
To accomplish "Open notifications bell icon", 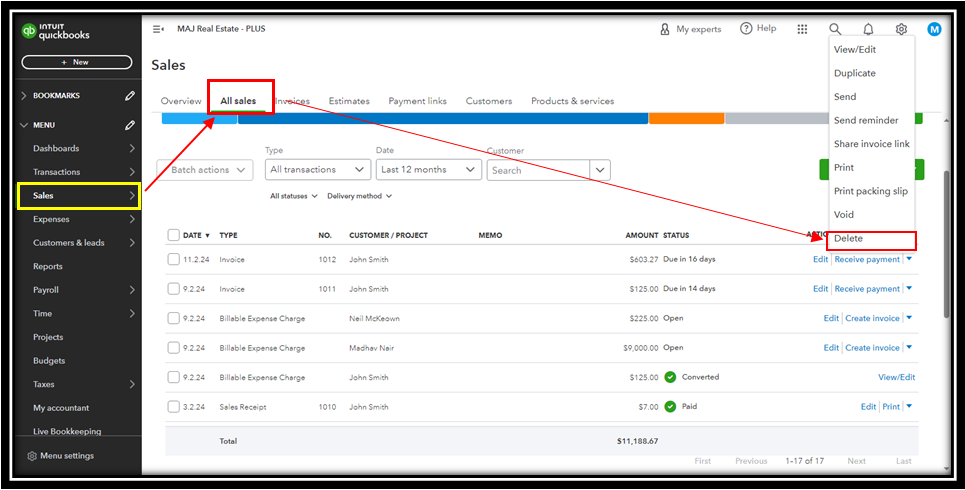I will click(868, 29).
